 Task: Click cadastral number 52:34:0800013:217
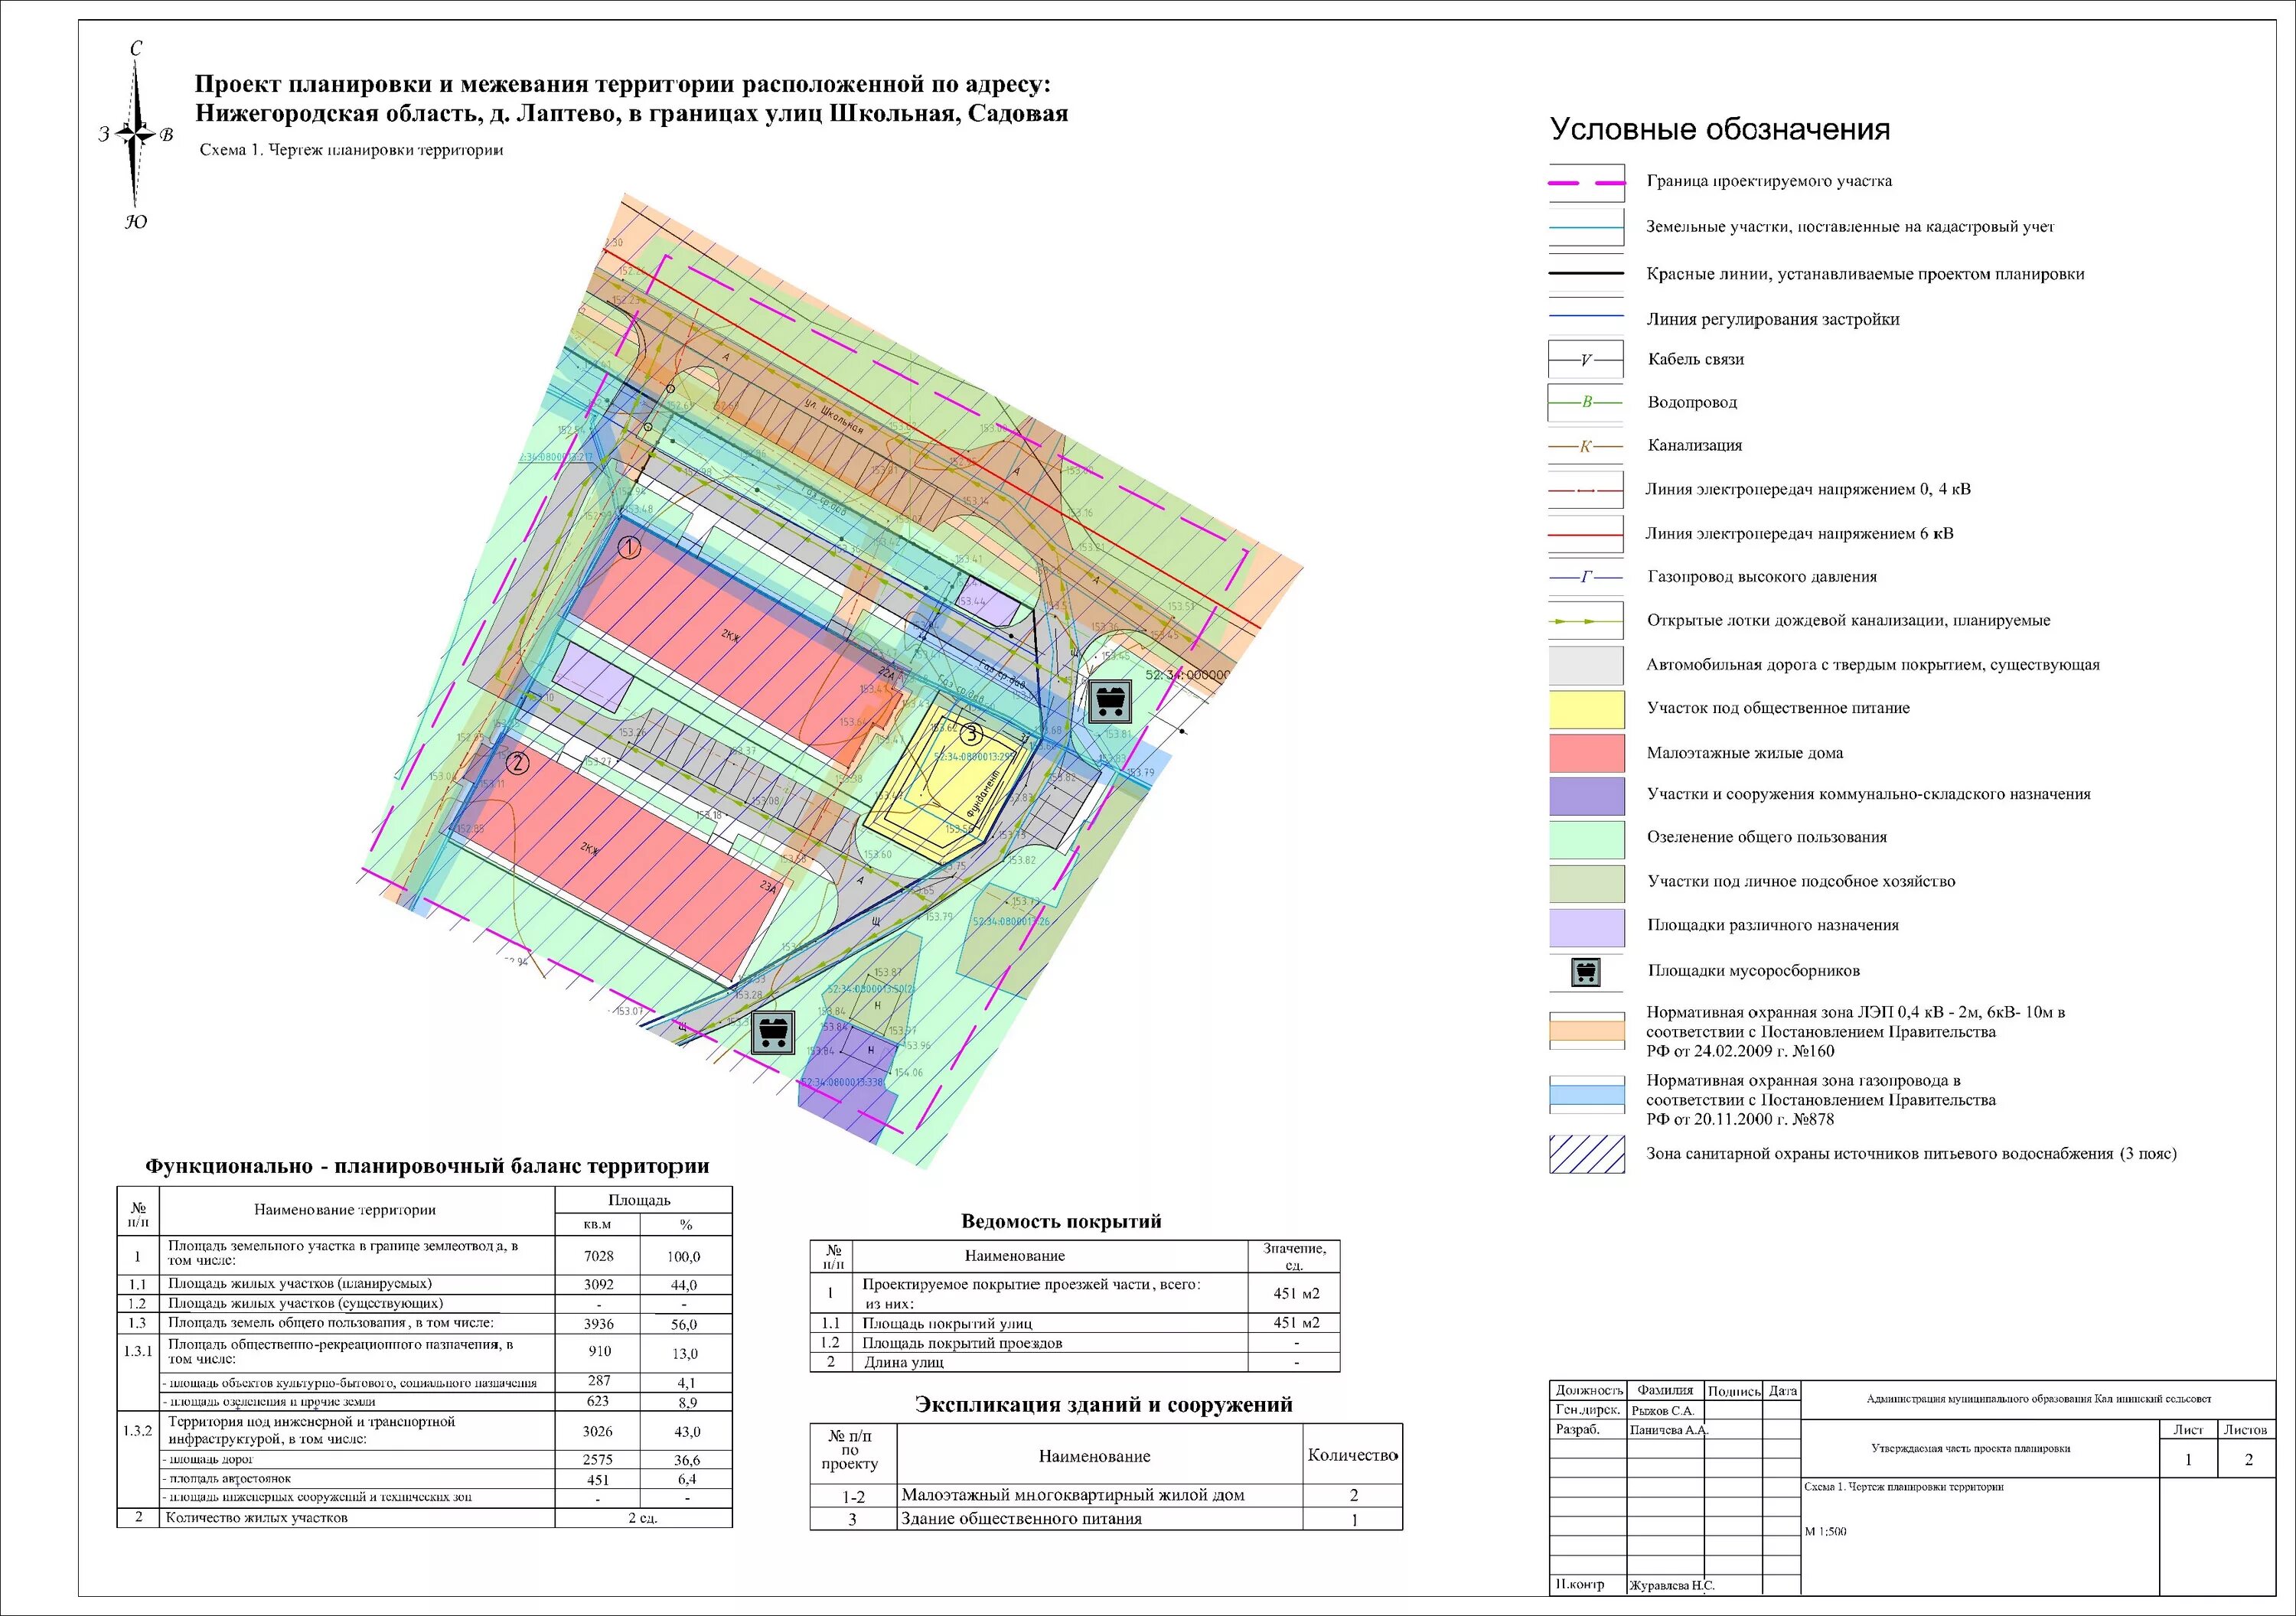point(556,457)
